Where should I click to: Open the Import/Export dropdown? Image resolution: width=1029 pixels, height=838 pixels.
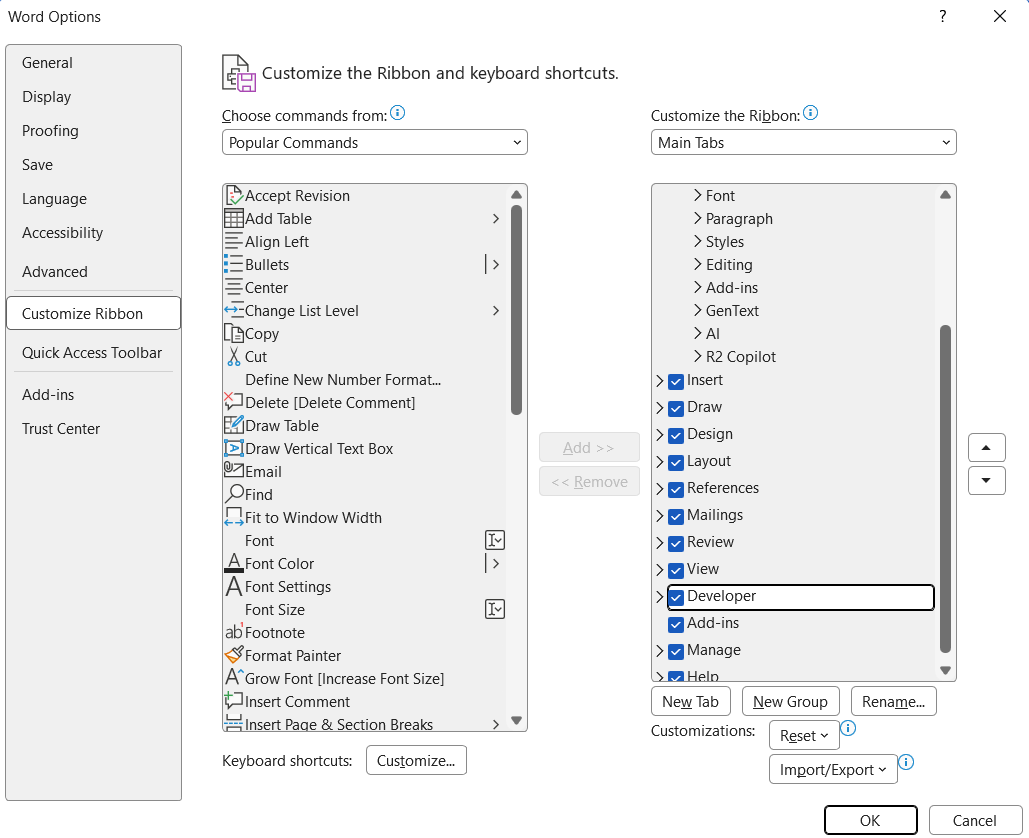[x=833, y=769]
